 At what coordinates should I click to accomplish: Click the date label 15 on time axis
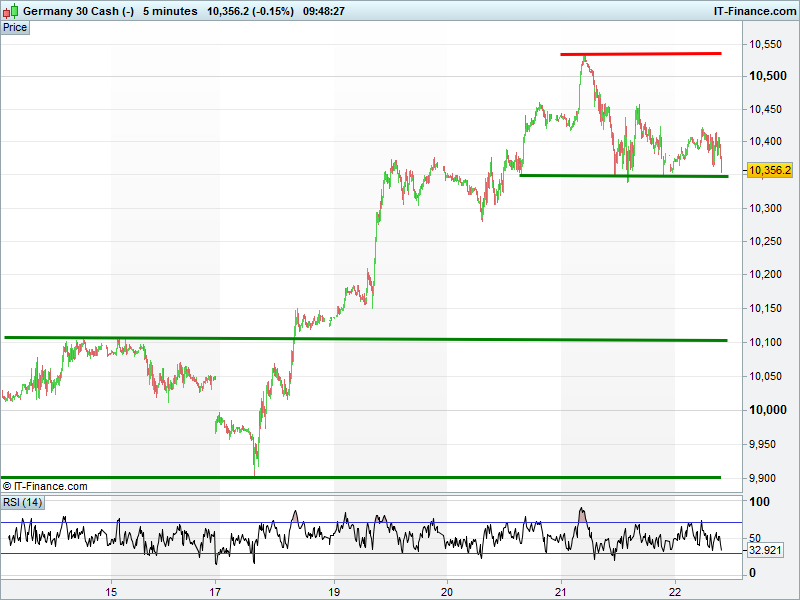pyautogui.click(x=111, y=592)
